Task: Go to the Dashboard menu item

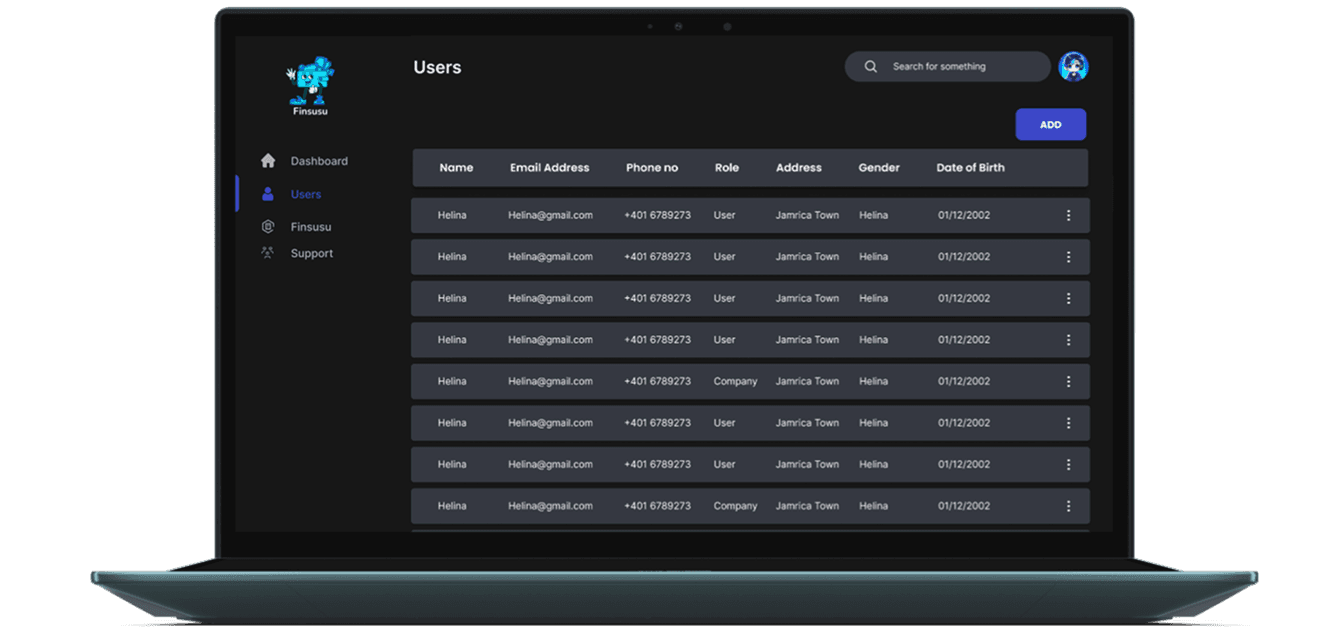Action: click(x=319, y=161)
